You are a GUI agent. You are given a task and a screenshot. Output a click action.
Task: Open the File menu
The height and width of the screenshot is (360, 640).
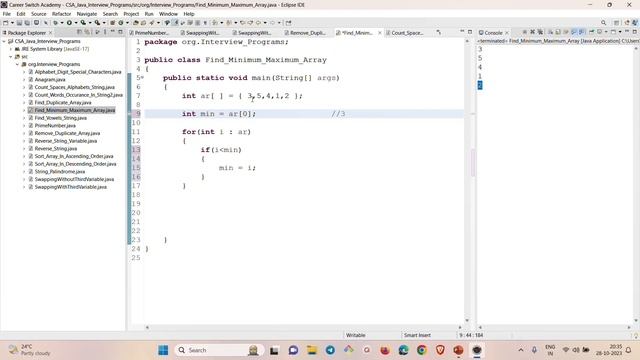click(x=7, y=14)
